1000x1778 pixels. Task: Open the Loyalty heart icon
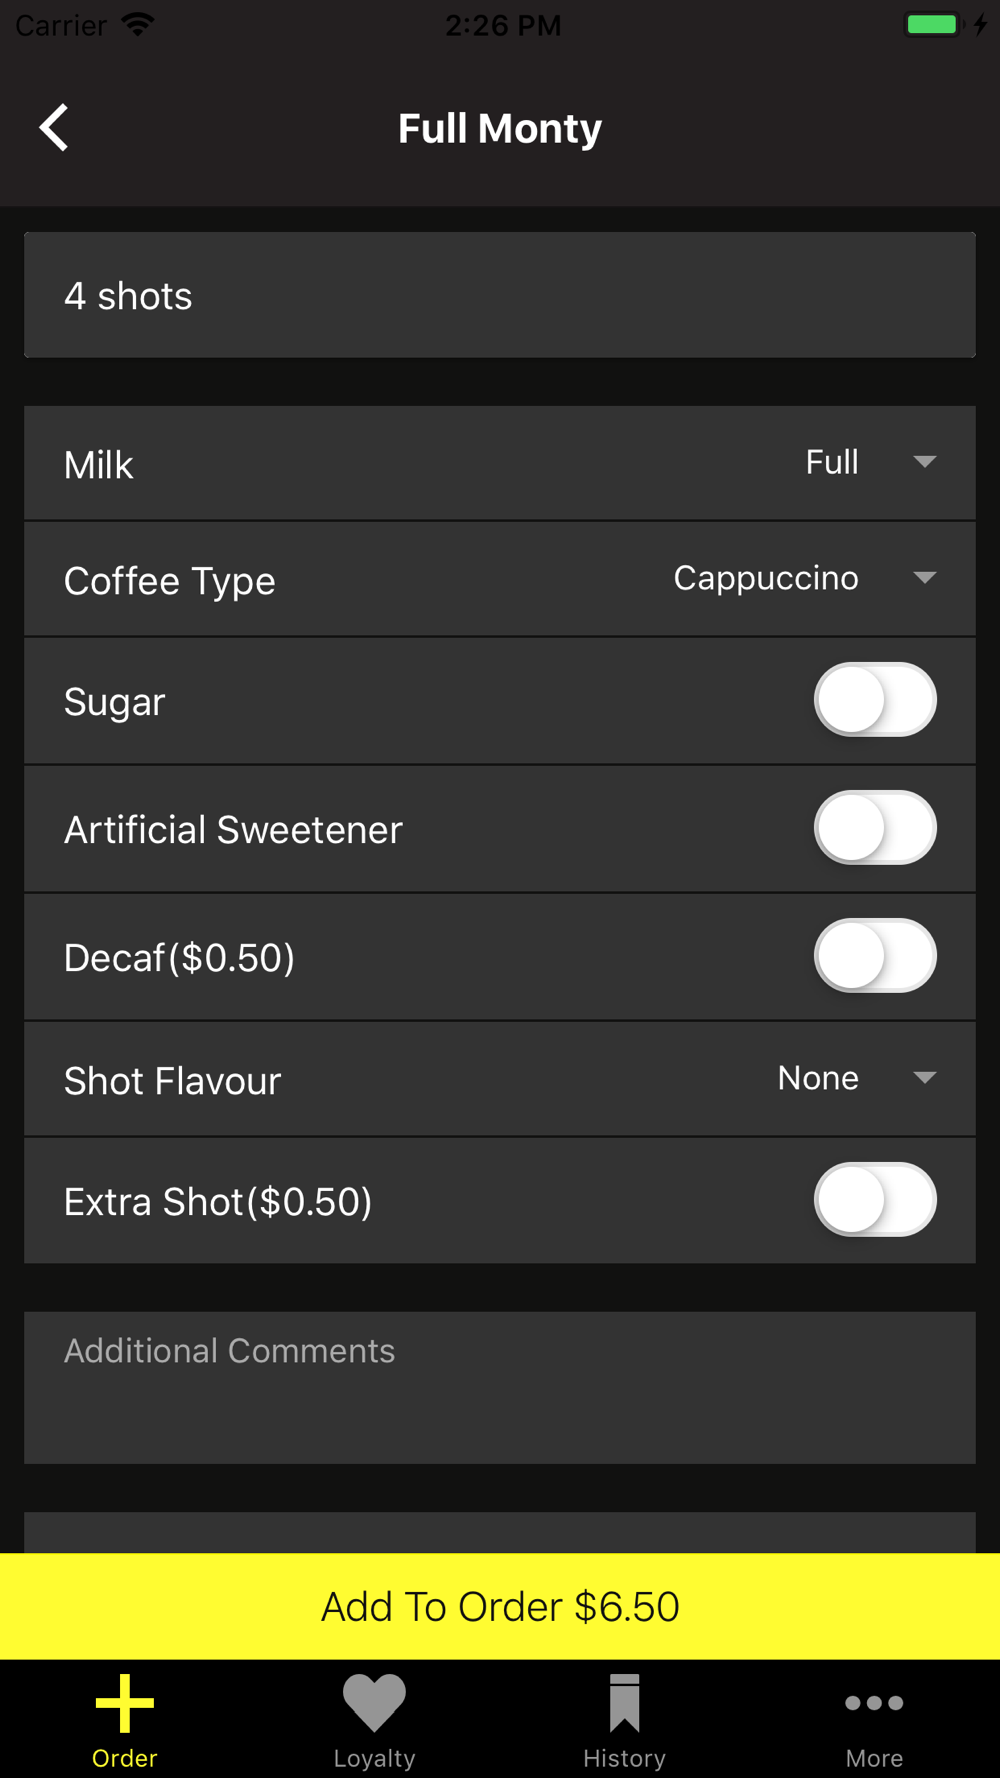click(x=375, y=1703)
